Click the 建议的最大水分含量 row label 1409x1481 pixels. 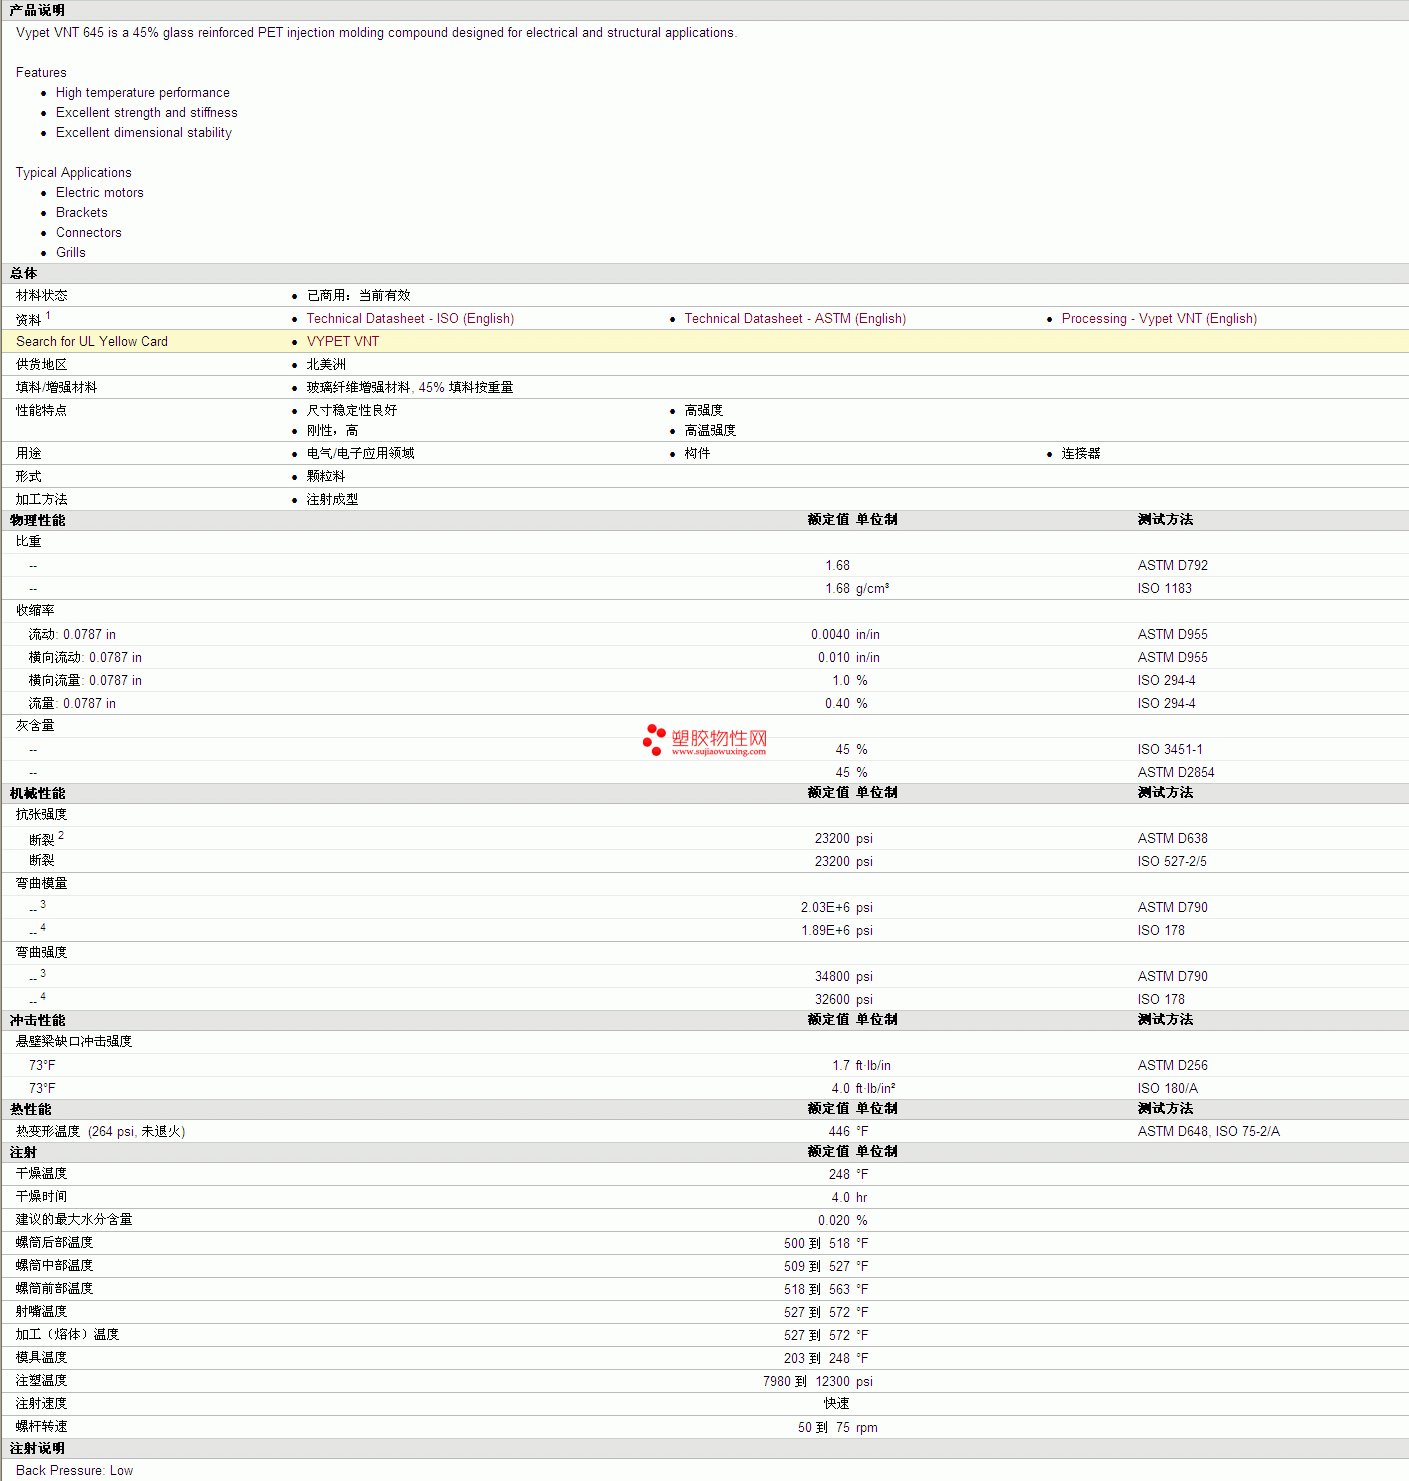click(74, 1220)
